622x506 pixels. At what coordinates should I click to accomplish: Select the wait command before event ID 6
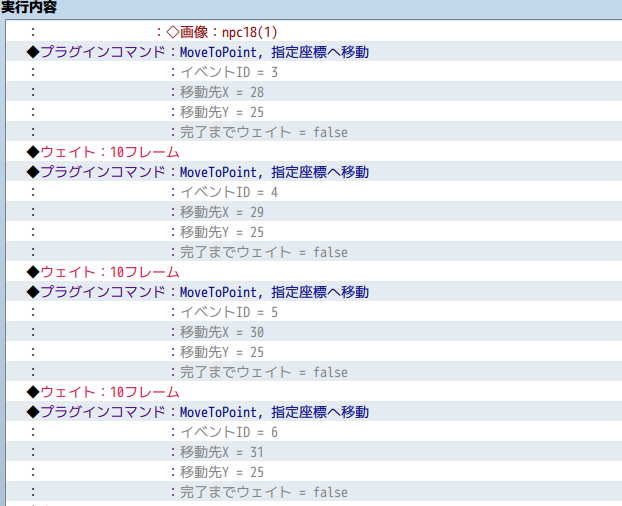pos(314,392)
